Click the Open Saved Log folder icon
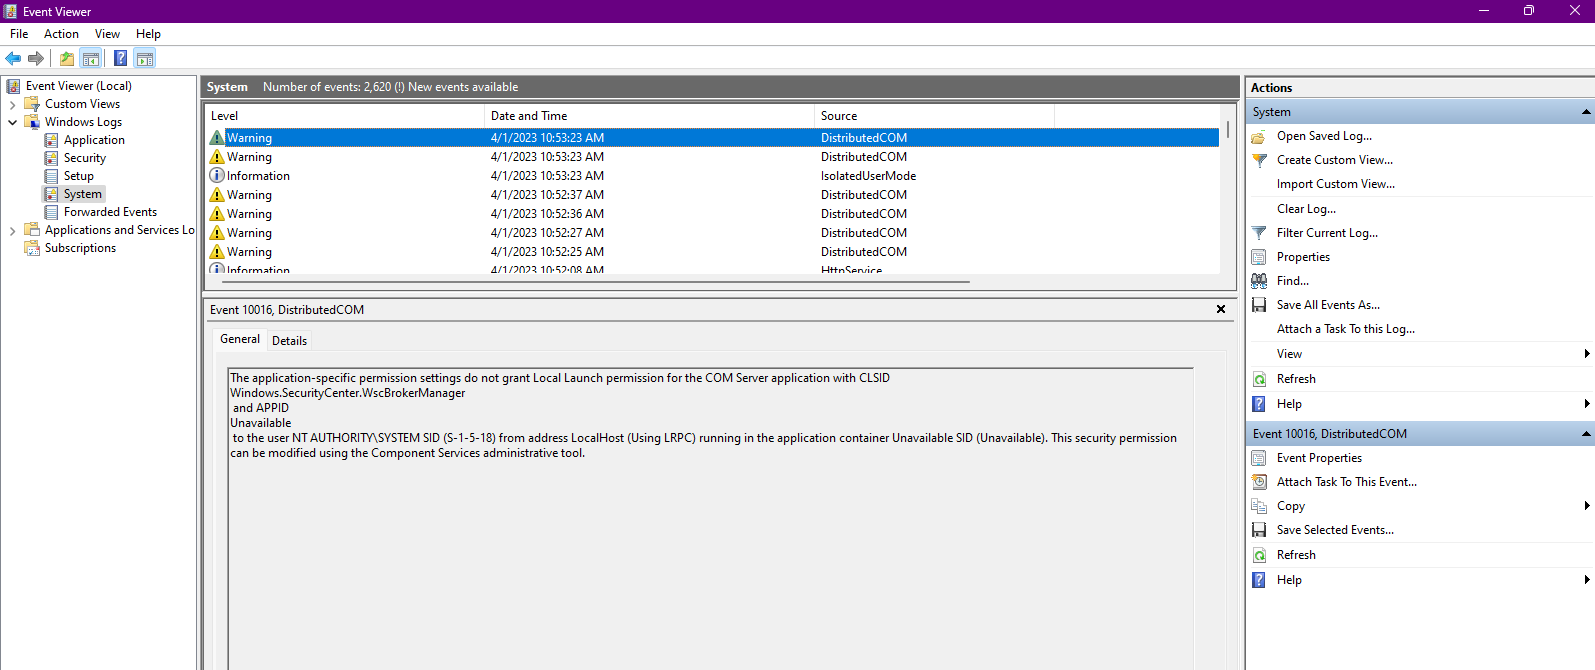This screenshot has width=1595, height=670. (x=1259, y=136)
